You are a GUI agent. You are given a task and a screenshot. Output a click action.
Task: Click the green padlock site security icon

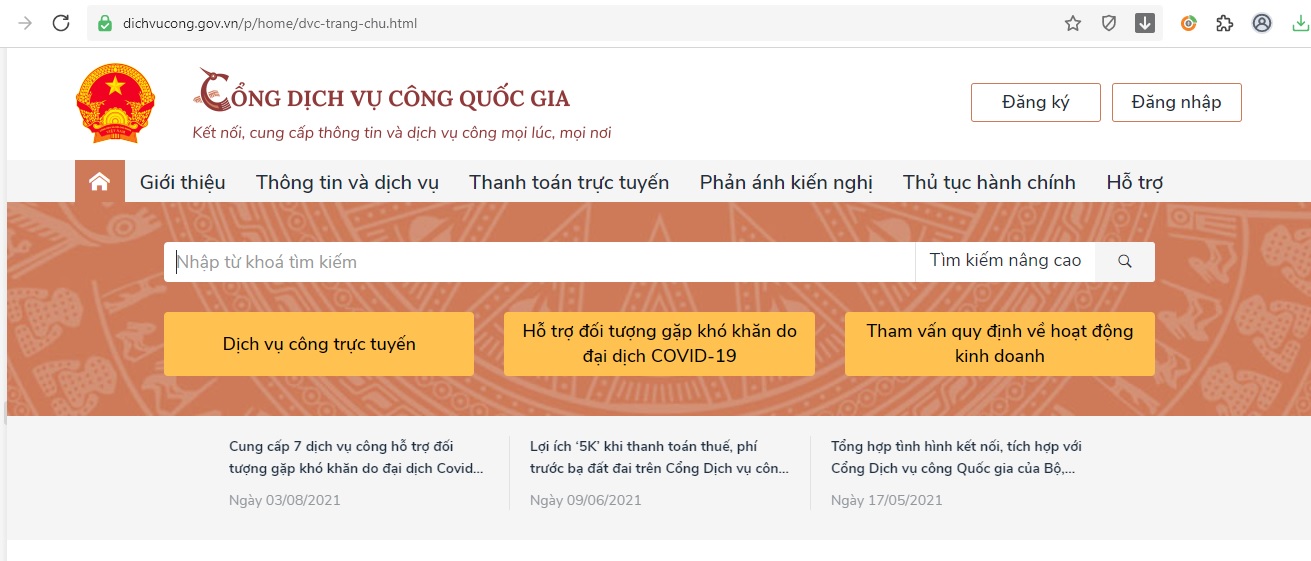point(104,23)
